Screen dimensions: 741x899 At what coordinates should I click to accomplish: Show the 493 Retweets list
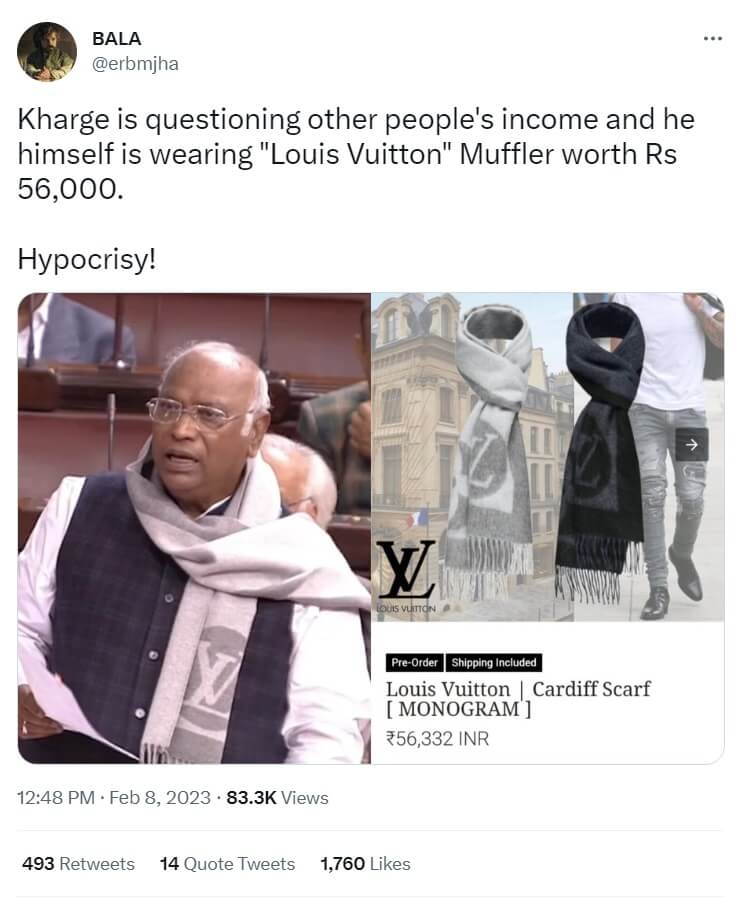[79, 863]
